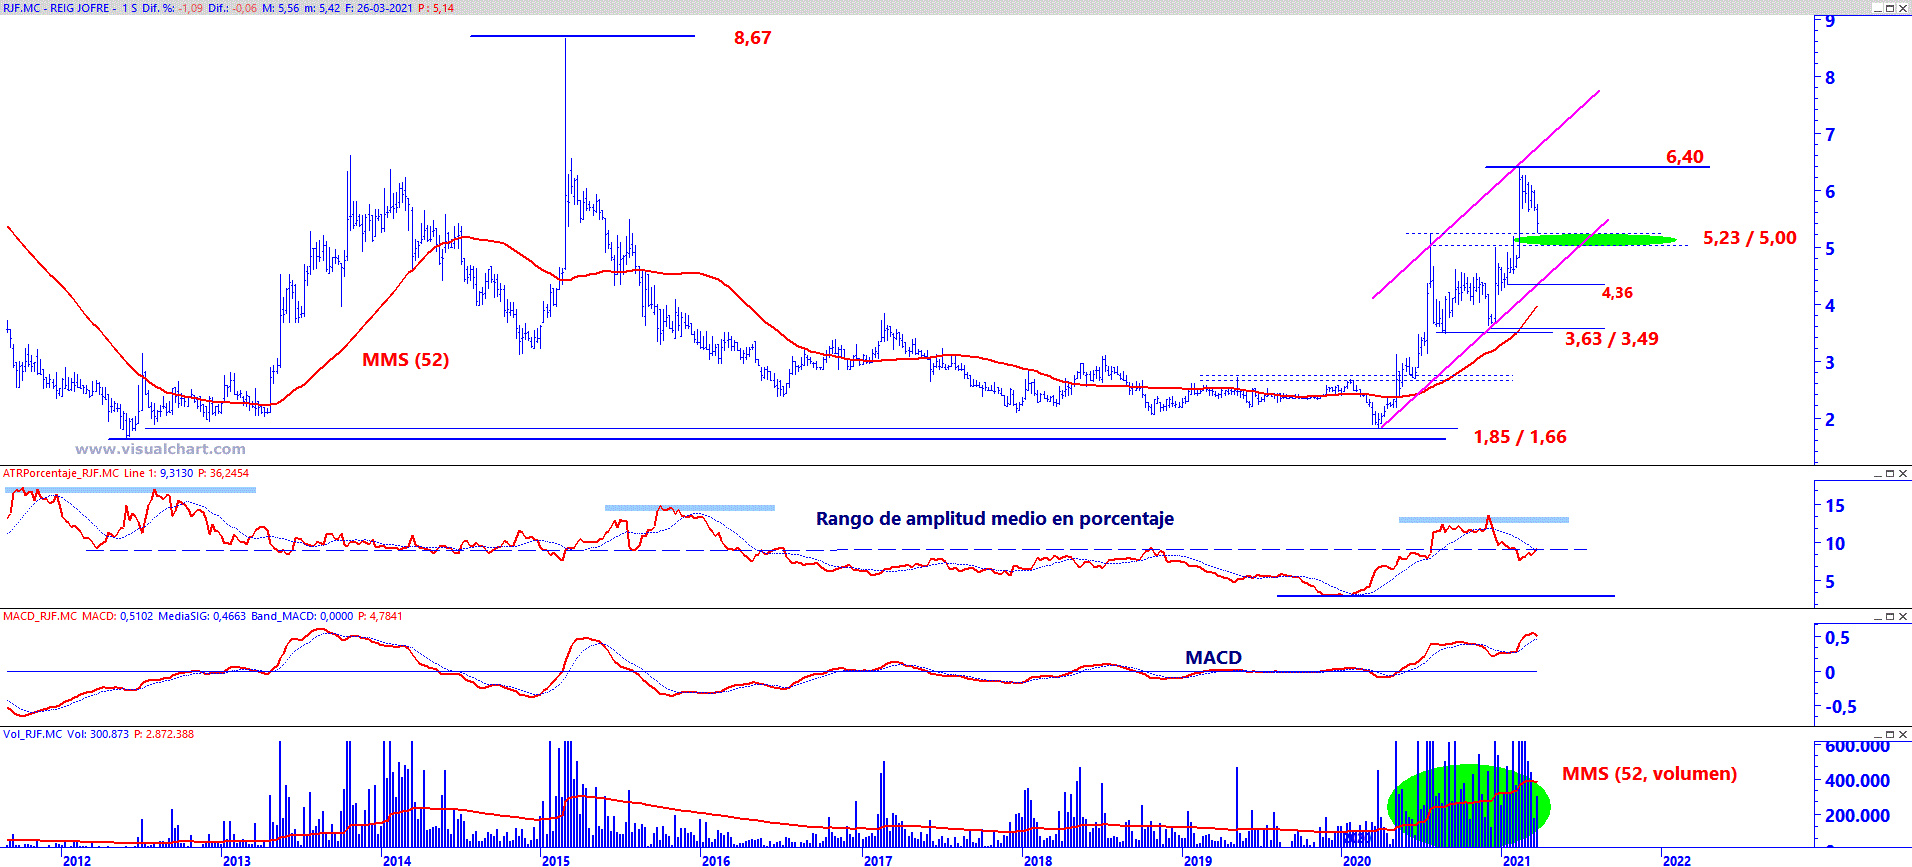Click the 'F: 26-03-2021' date in header
Image resolution: width=1912 pixels, height=867 pixels.
coord(380,8)
